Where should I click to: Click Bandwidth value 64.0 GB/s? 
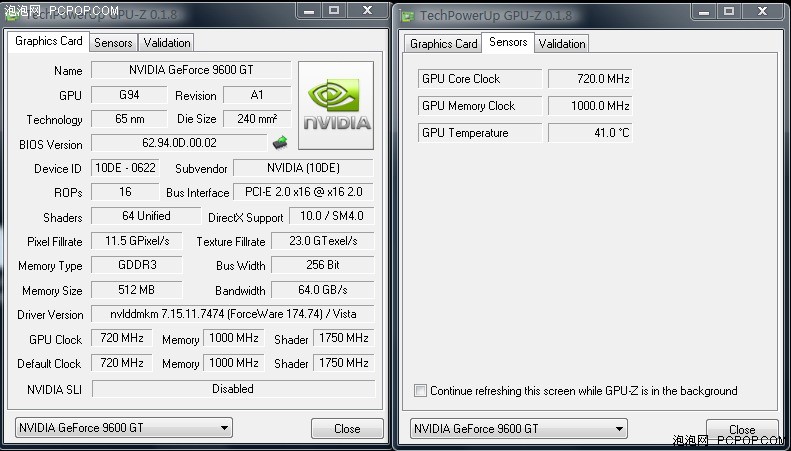(x=323, y=290)
